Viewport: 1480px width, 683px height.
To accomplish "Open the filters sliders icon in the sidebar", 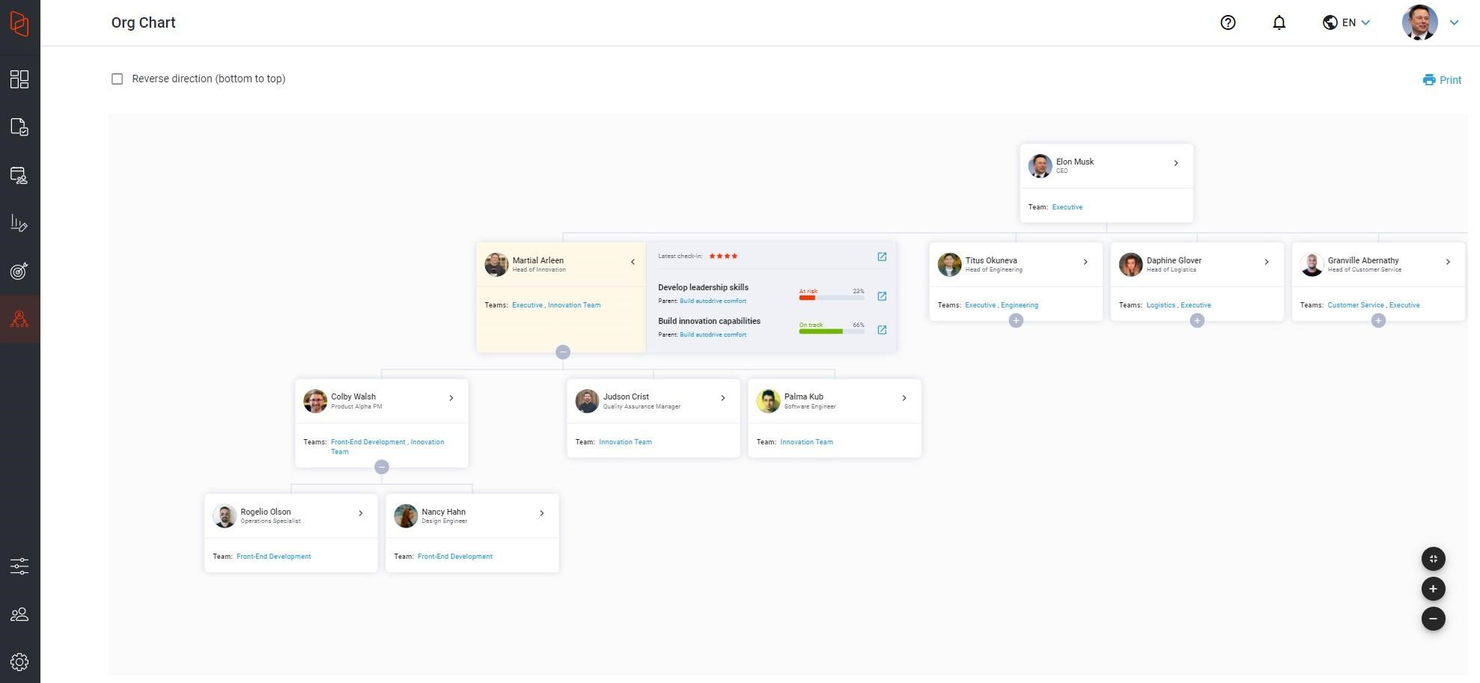I will [x=19, y=565].
